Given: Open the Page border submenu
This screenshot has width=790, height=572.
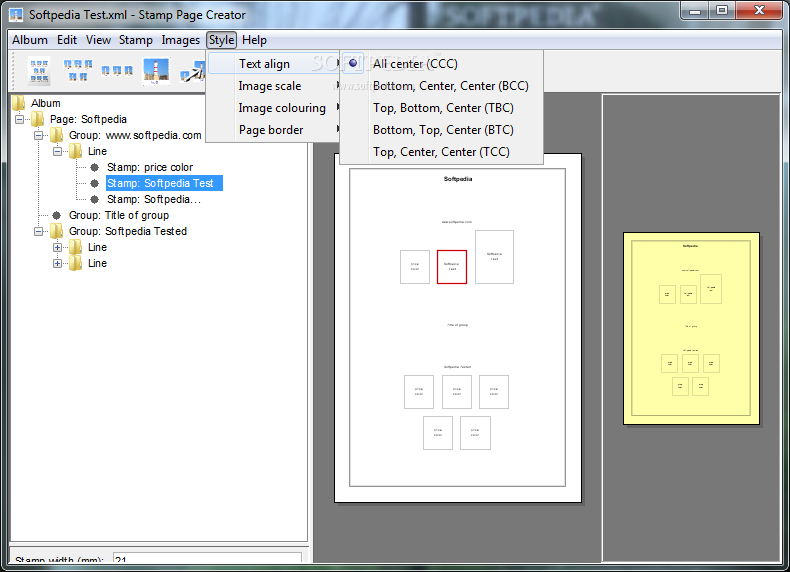Looking at the screenshot, I should click(274, 130).
